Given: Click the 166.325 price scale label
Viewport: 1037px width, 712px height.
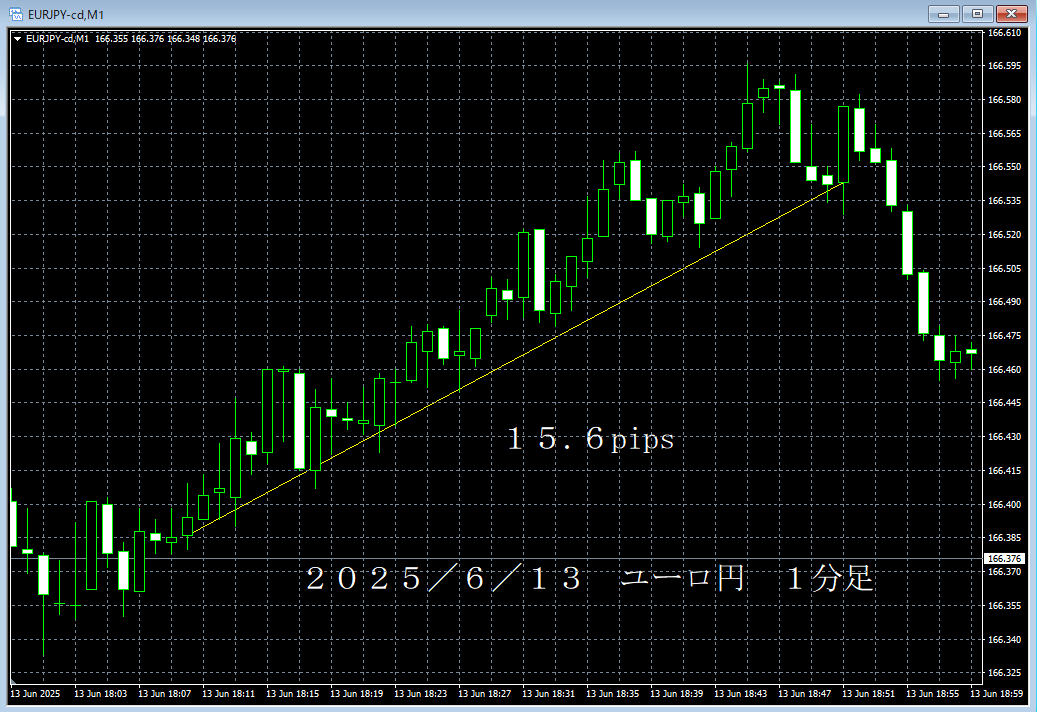Looking at the screenshot, I should [x=1004, y=673].
